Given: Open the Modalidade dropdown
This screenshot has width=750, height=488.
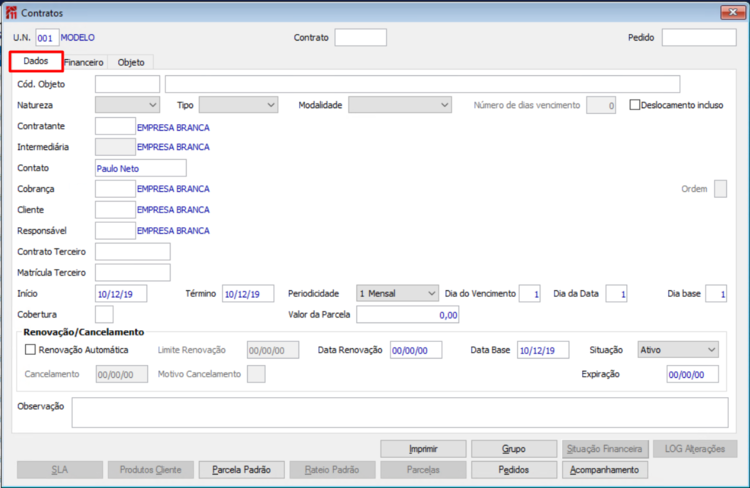Looking at the screenshot, I should click(x=400, y=105).
